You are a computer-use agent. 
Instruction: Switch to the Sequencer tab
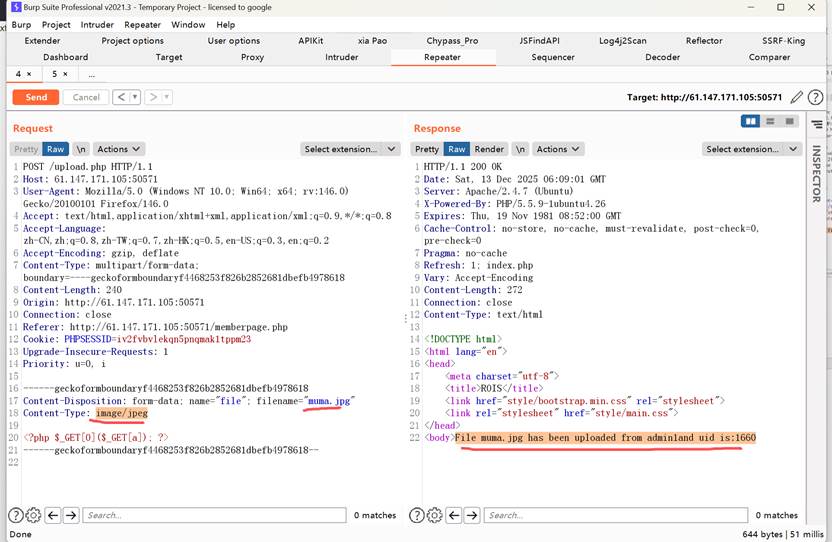553,57
